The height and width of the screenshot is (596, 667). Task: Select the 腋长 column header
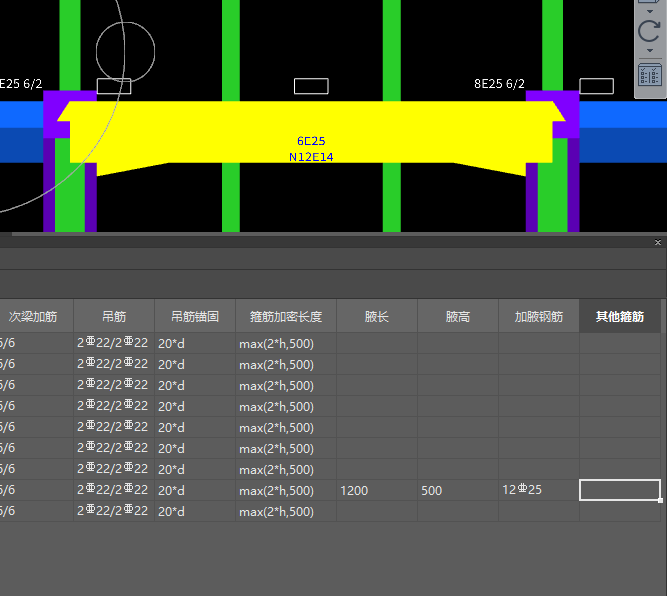coord(377,316)
